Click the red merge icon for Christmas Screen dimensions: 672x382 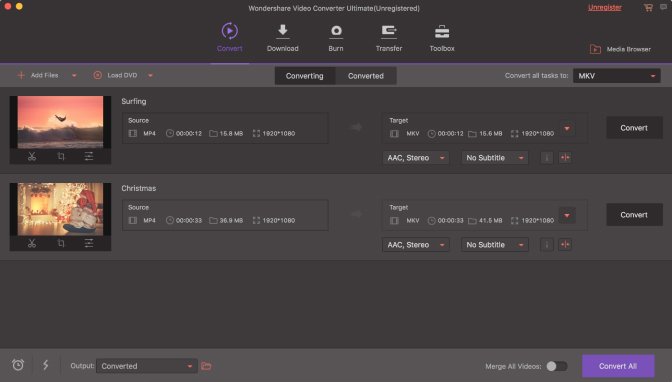[565, 245]
